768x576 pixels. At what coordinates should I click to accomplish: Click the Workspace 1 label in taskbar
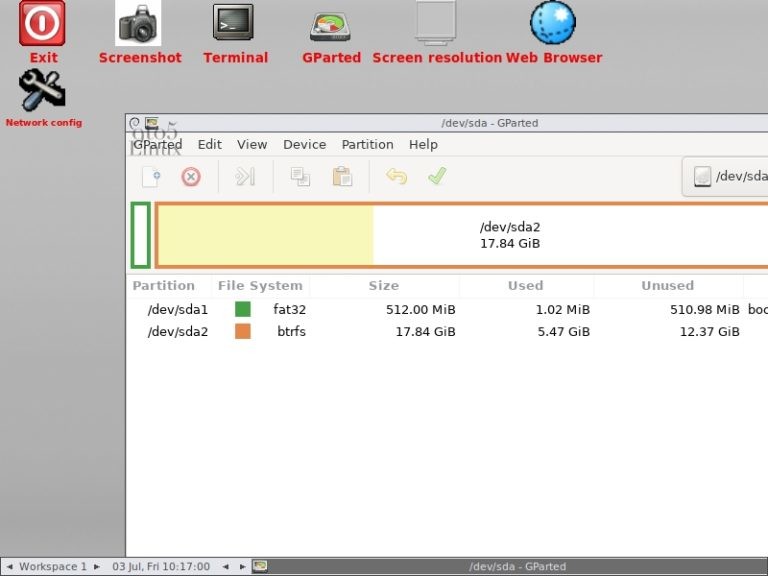(52, 567)
